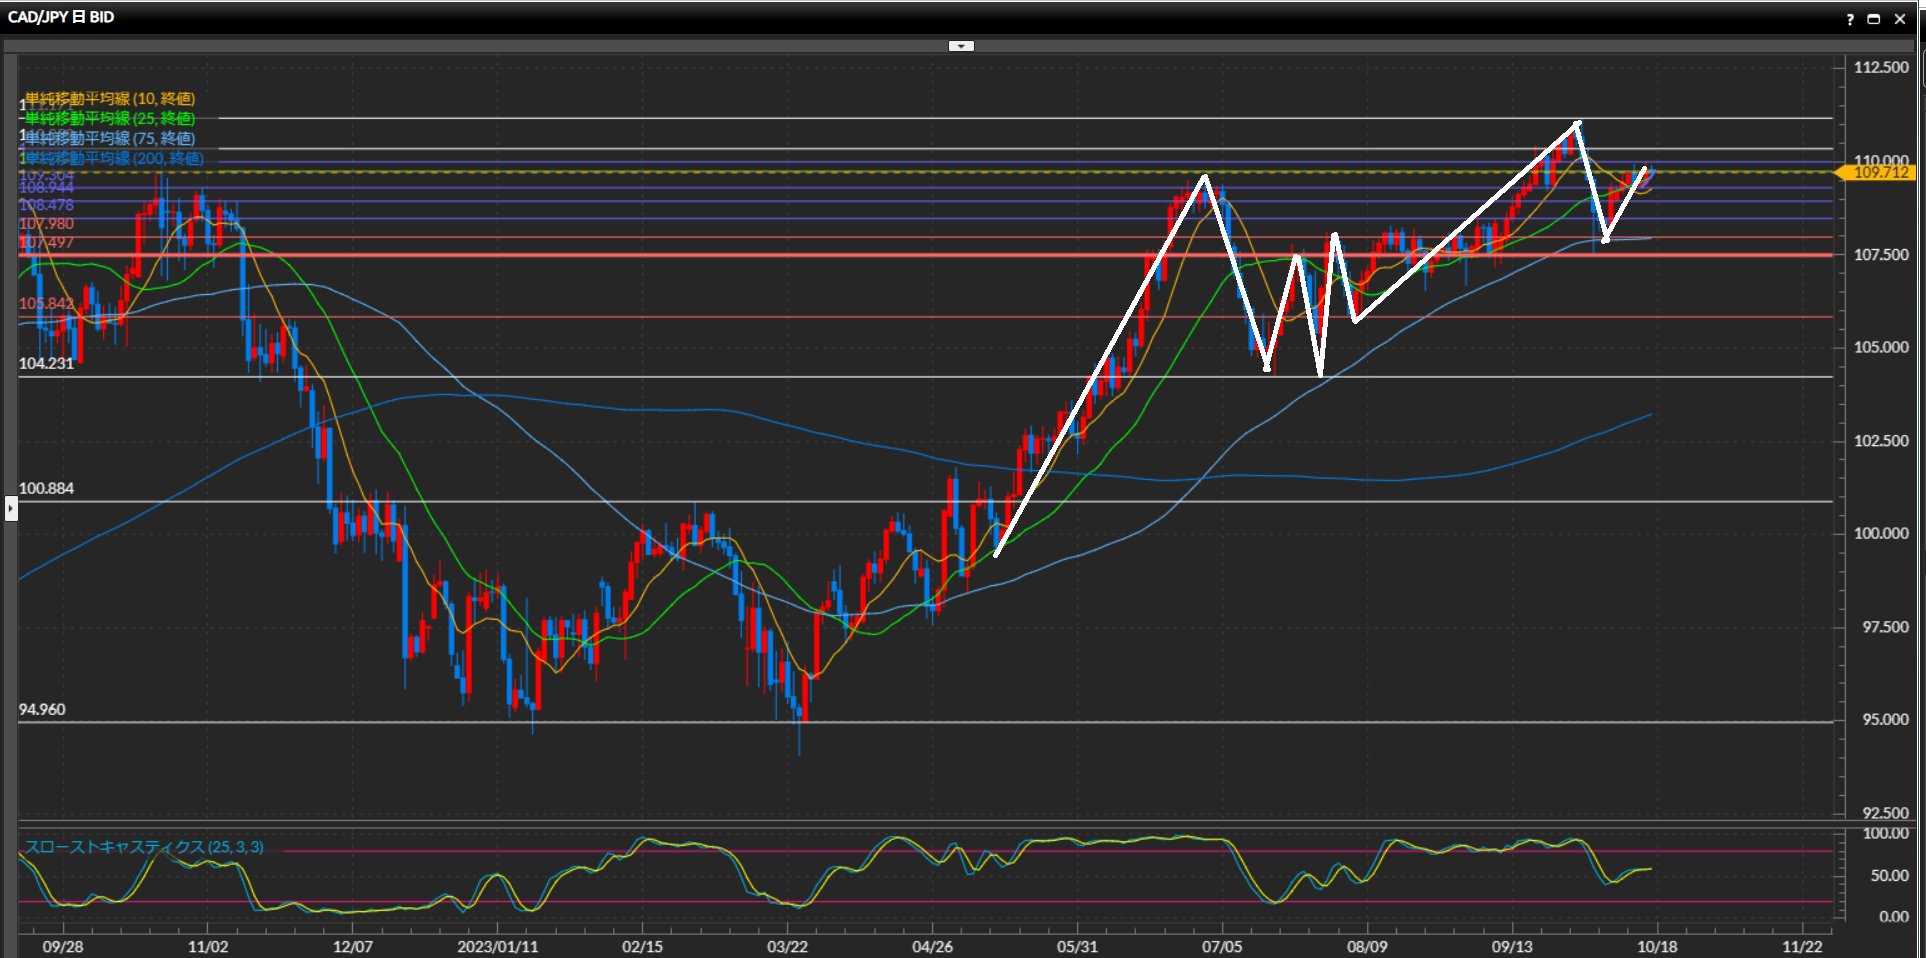Click the CAD/JPY 日 BID window title
Viewport: 1926px width, 958px height.
click(x=61, y=17)
